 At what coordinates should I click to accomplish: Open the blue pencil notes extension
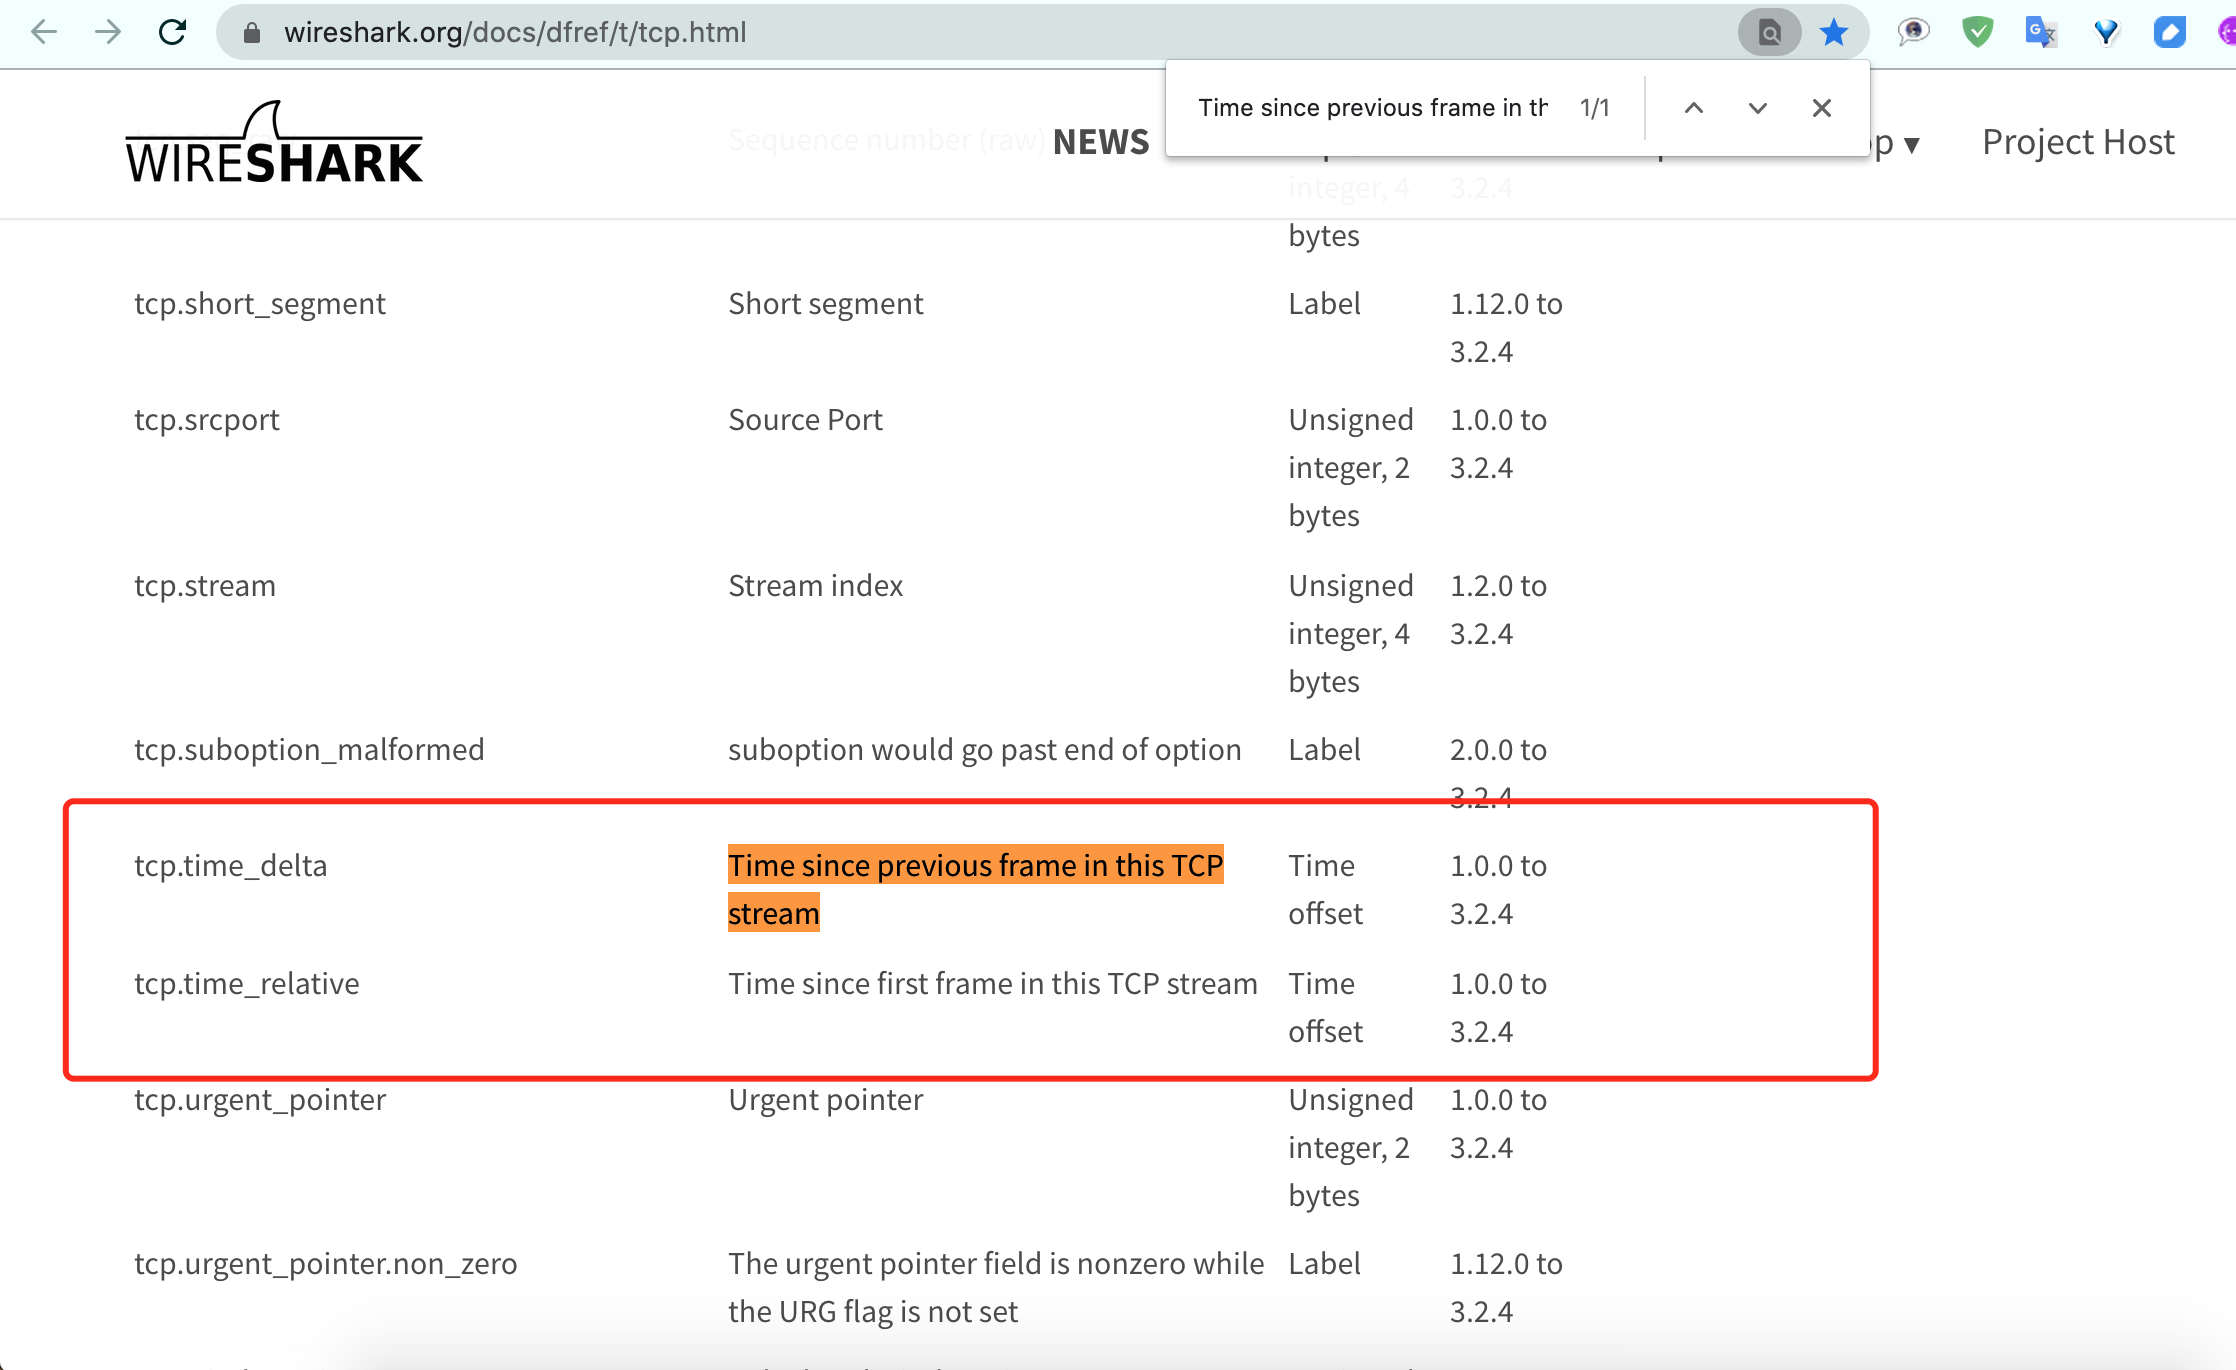[2170, 32]
